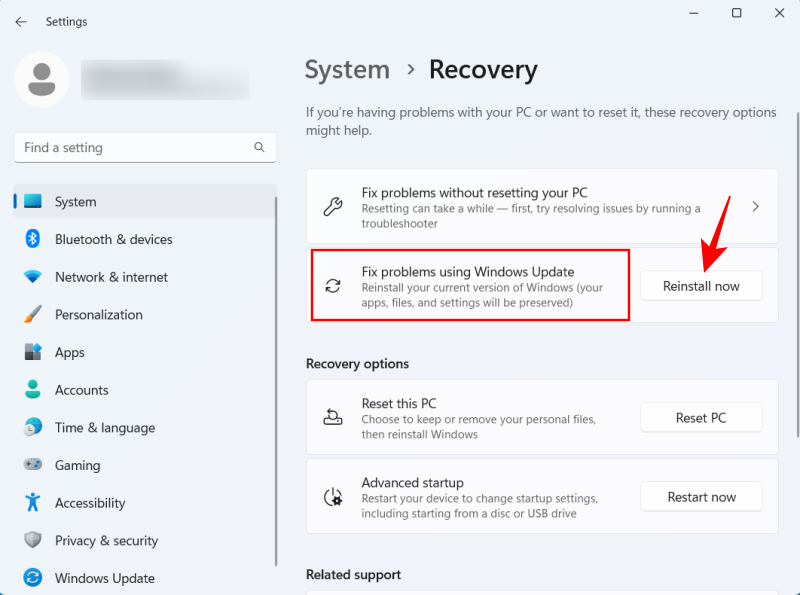The image size is (800, 595).
Task: Go to Time & language label
Action: pos(105,428)
